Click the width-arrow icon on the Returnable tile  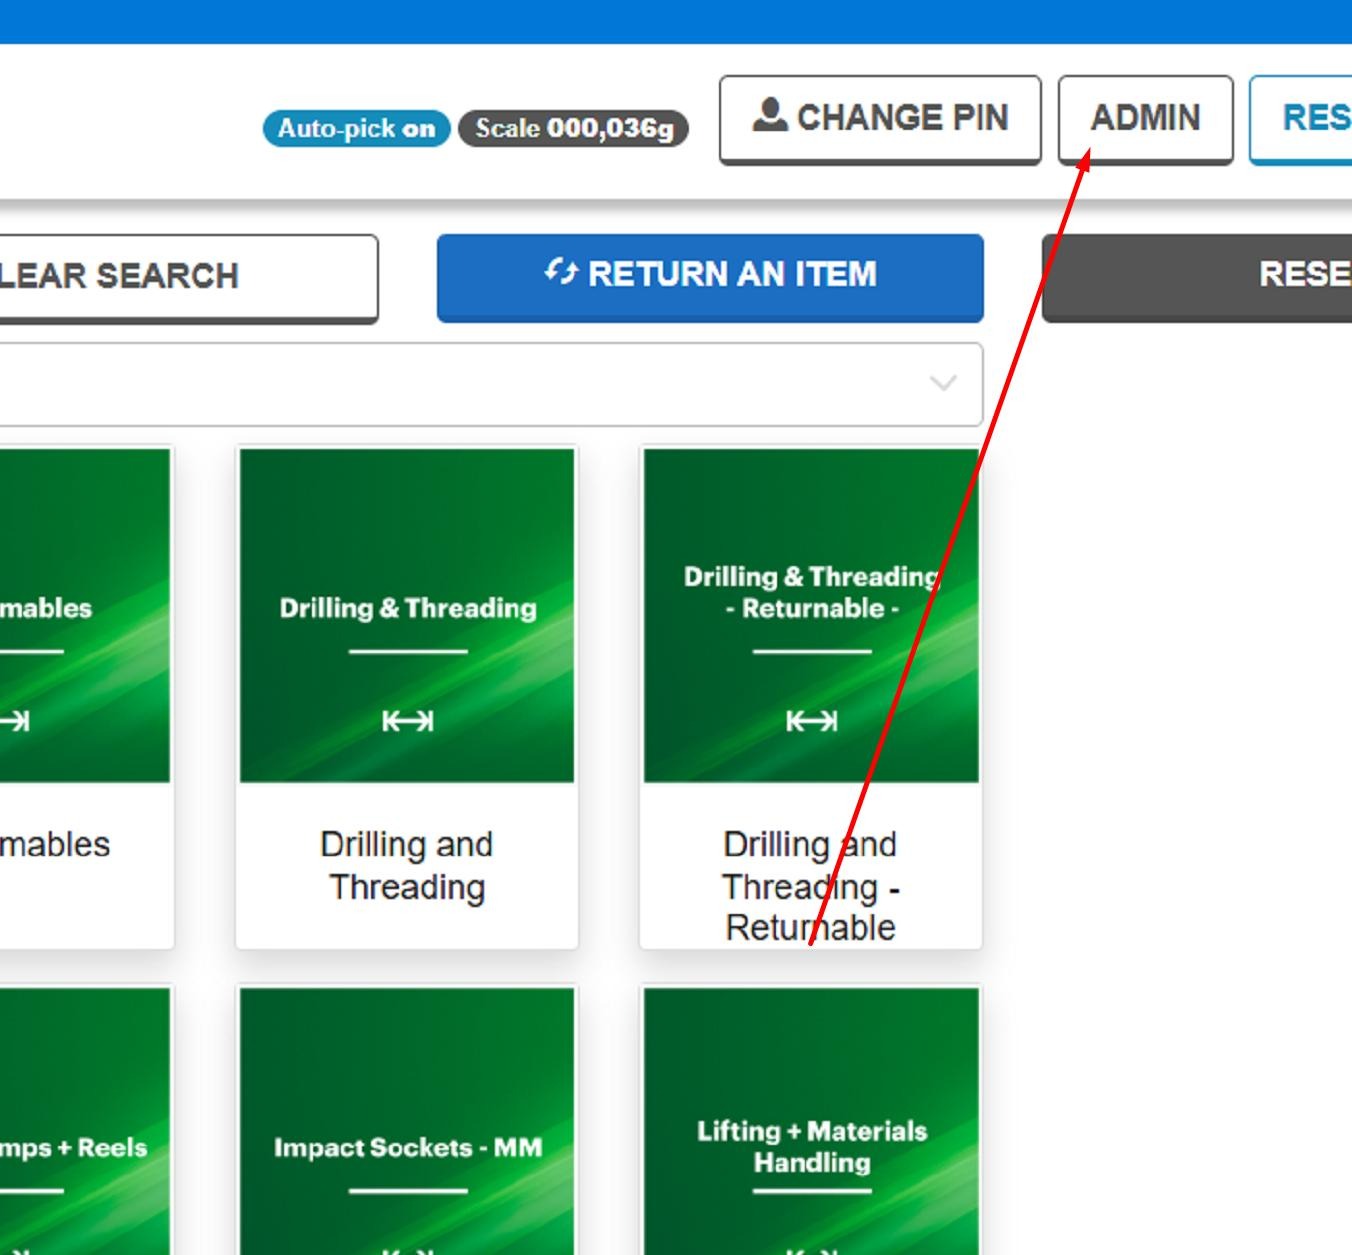coord(811,721)
